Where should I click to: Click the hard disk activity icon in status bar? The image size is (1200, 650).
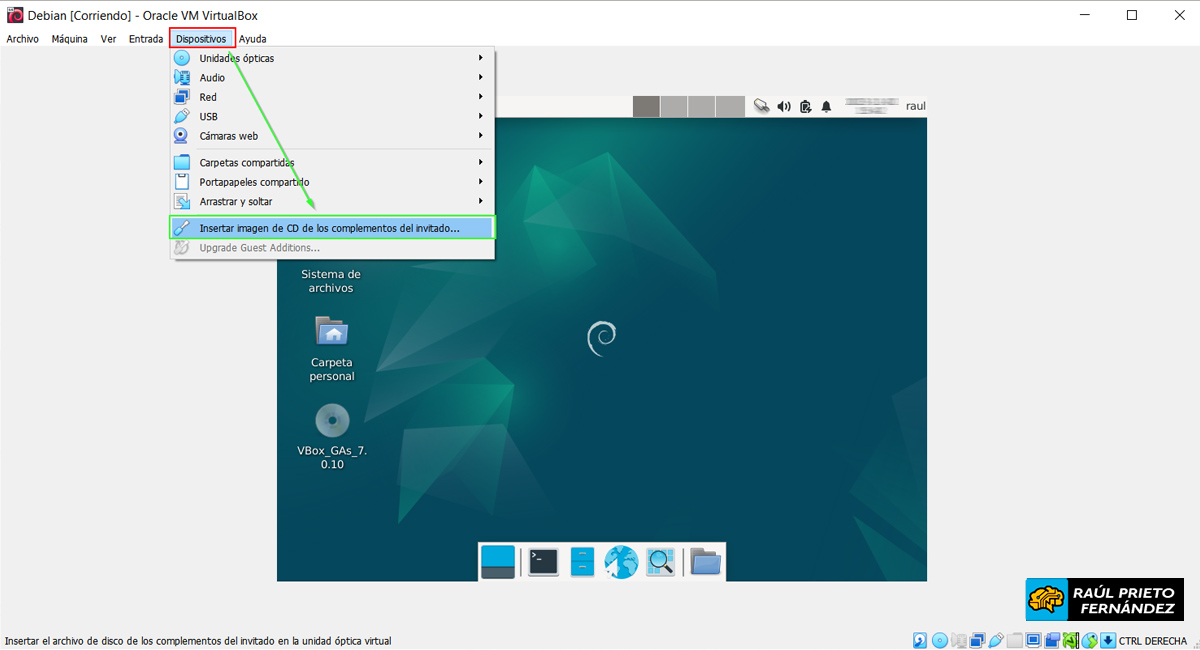click(919, 640)
